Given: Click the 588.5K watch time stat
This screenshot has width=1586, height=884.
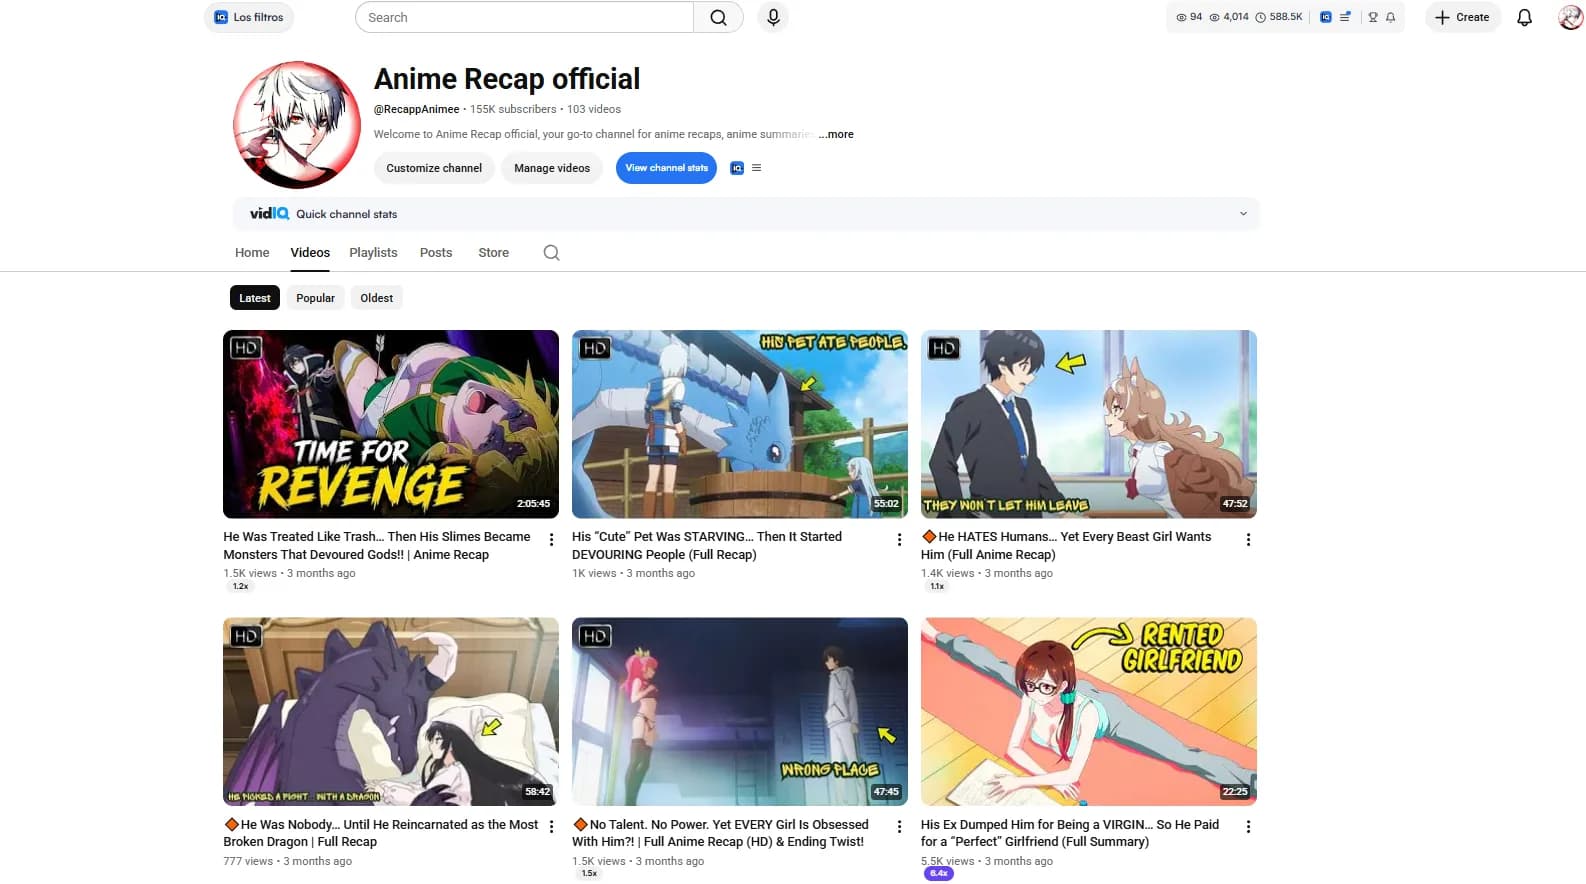Looking at the screenshot, I should point(1279,17).
